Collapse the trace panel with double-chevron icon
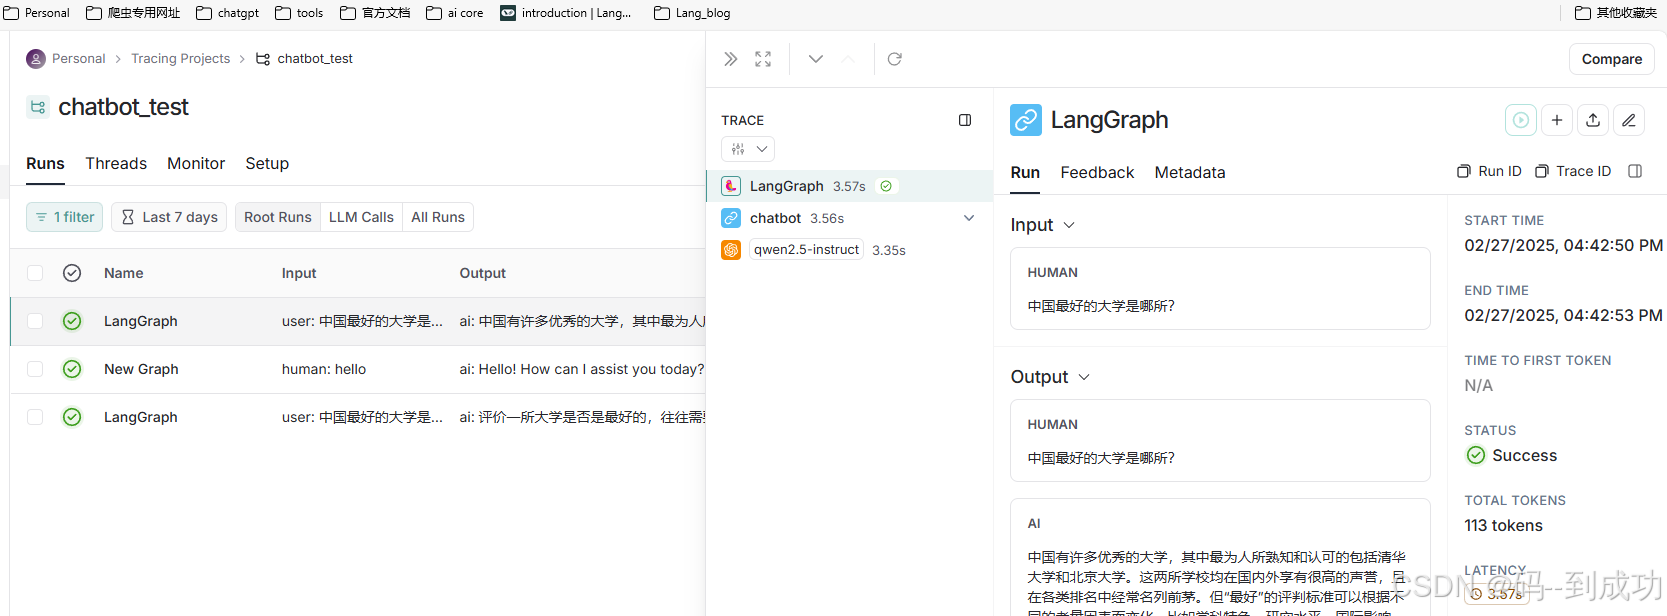 pos(731,59)
